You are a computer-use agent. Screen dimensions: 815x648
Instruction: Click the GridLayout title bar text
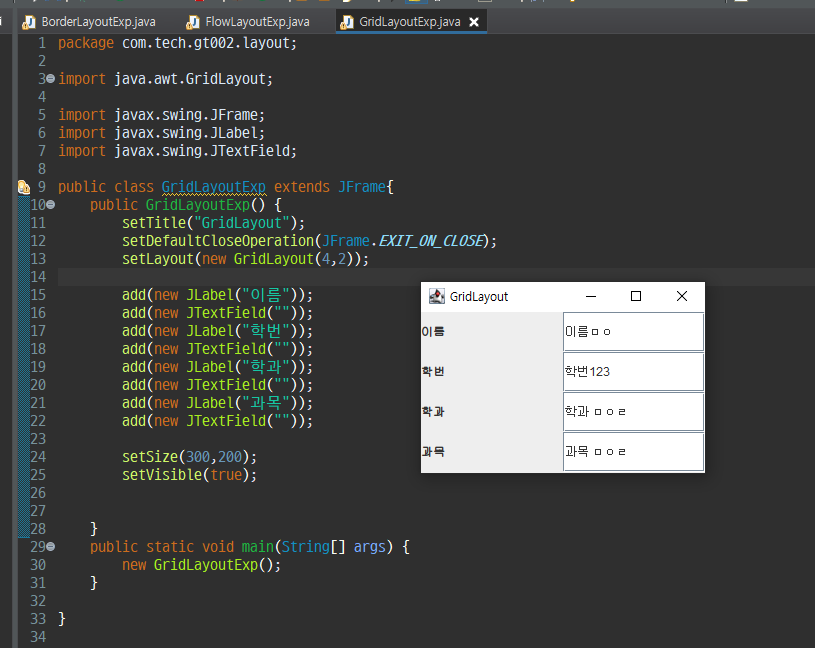click(479, 297)
